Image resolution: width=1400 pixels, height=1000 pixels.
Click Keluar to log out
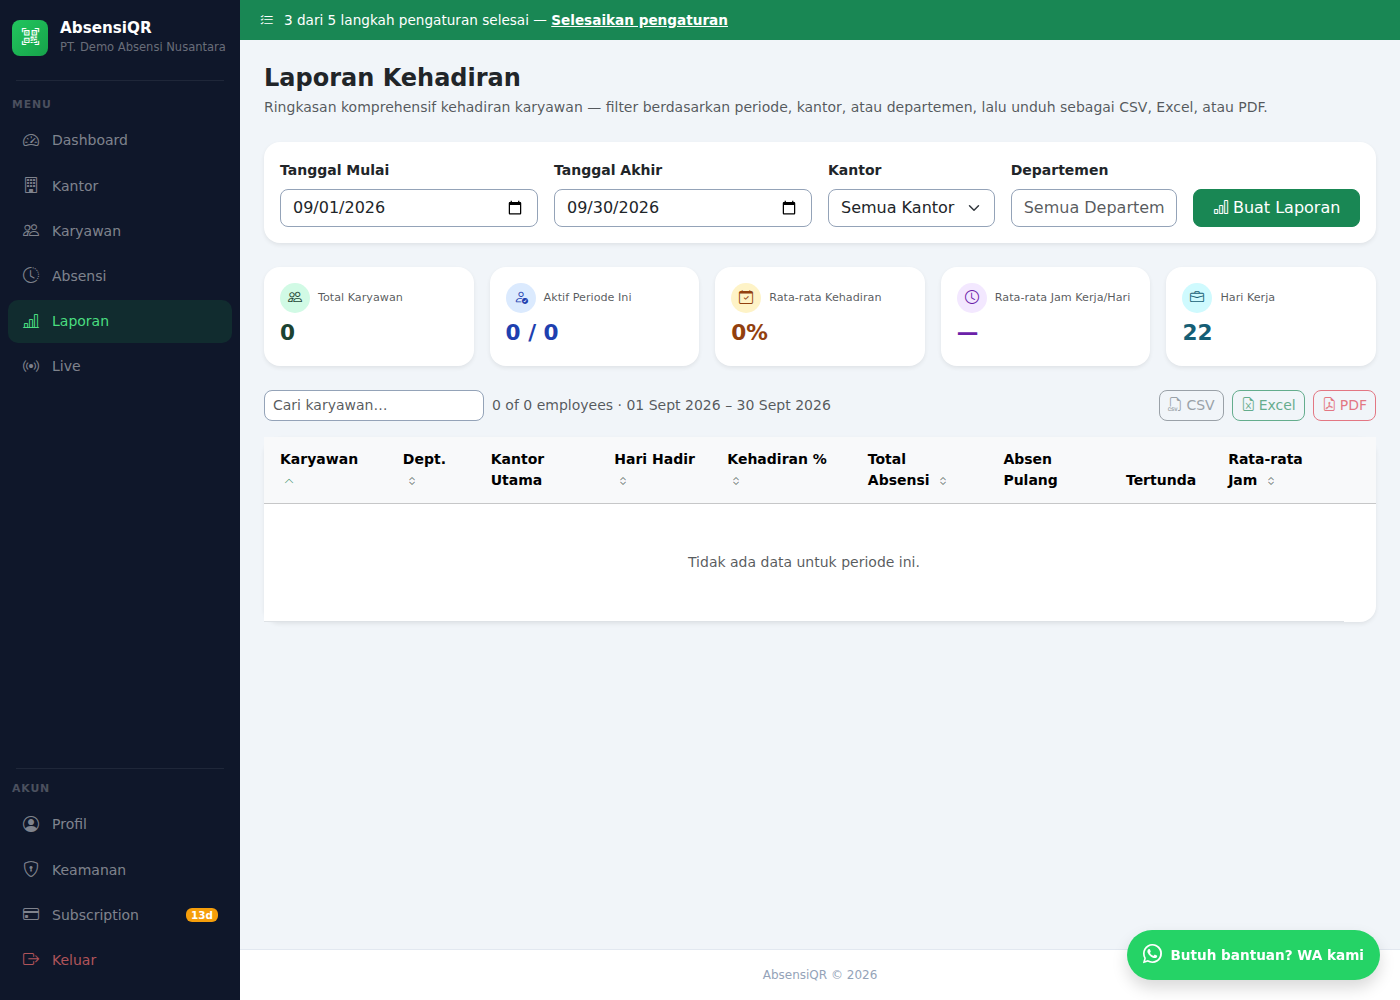[x=120, y=960]
